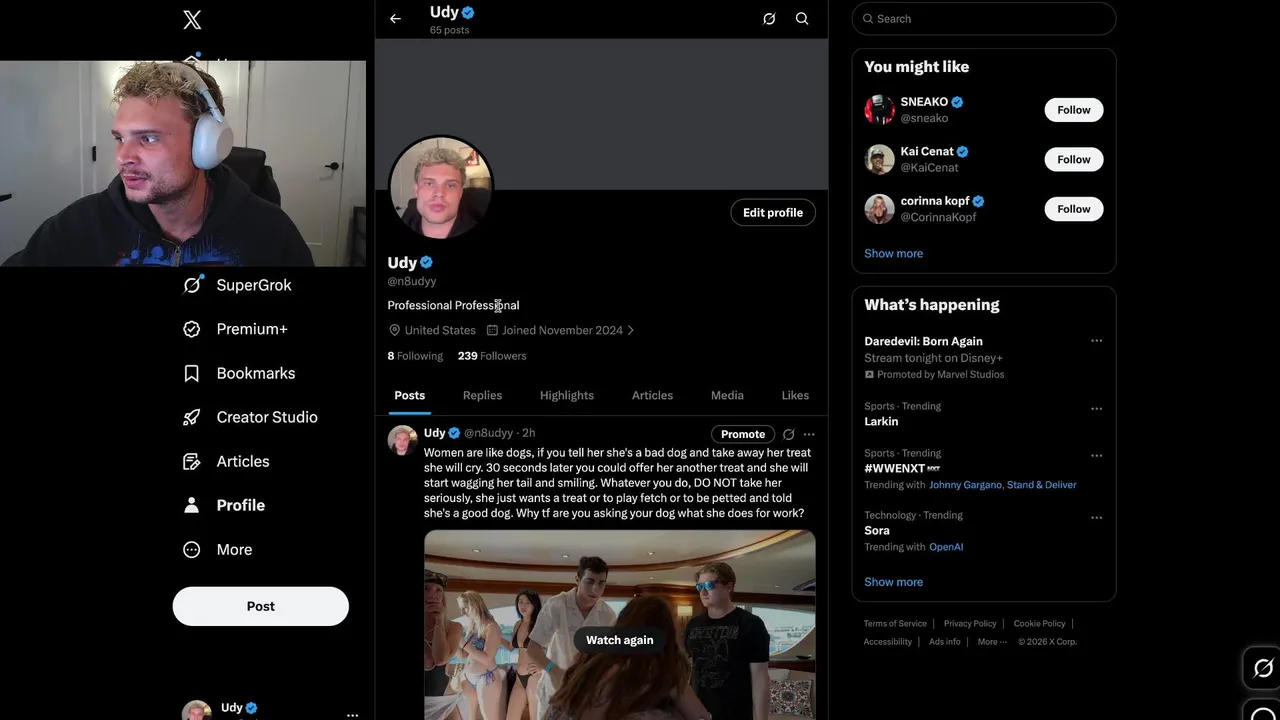Switch to the Articles profile tab
This screenshot has width=1280, height=720.
coord(652,395)
